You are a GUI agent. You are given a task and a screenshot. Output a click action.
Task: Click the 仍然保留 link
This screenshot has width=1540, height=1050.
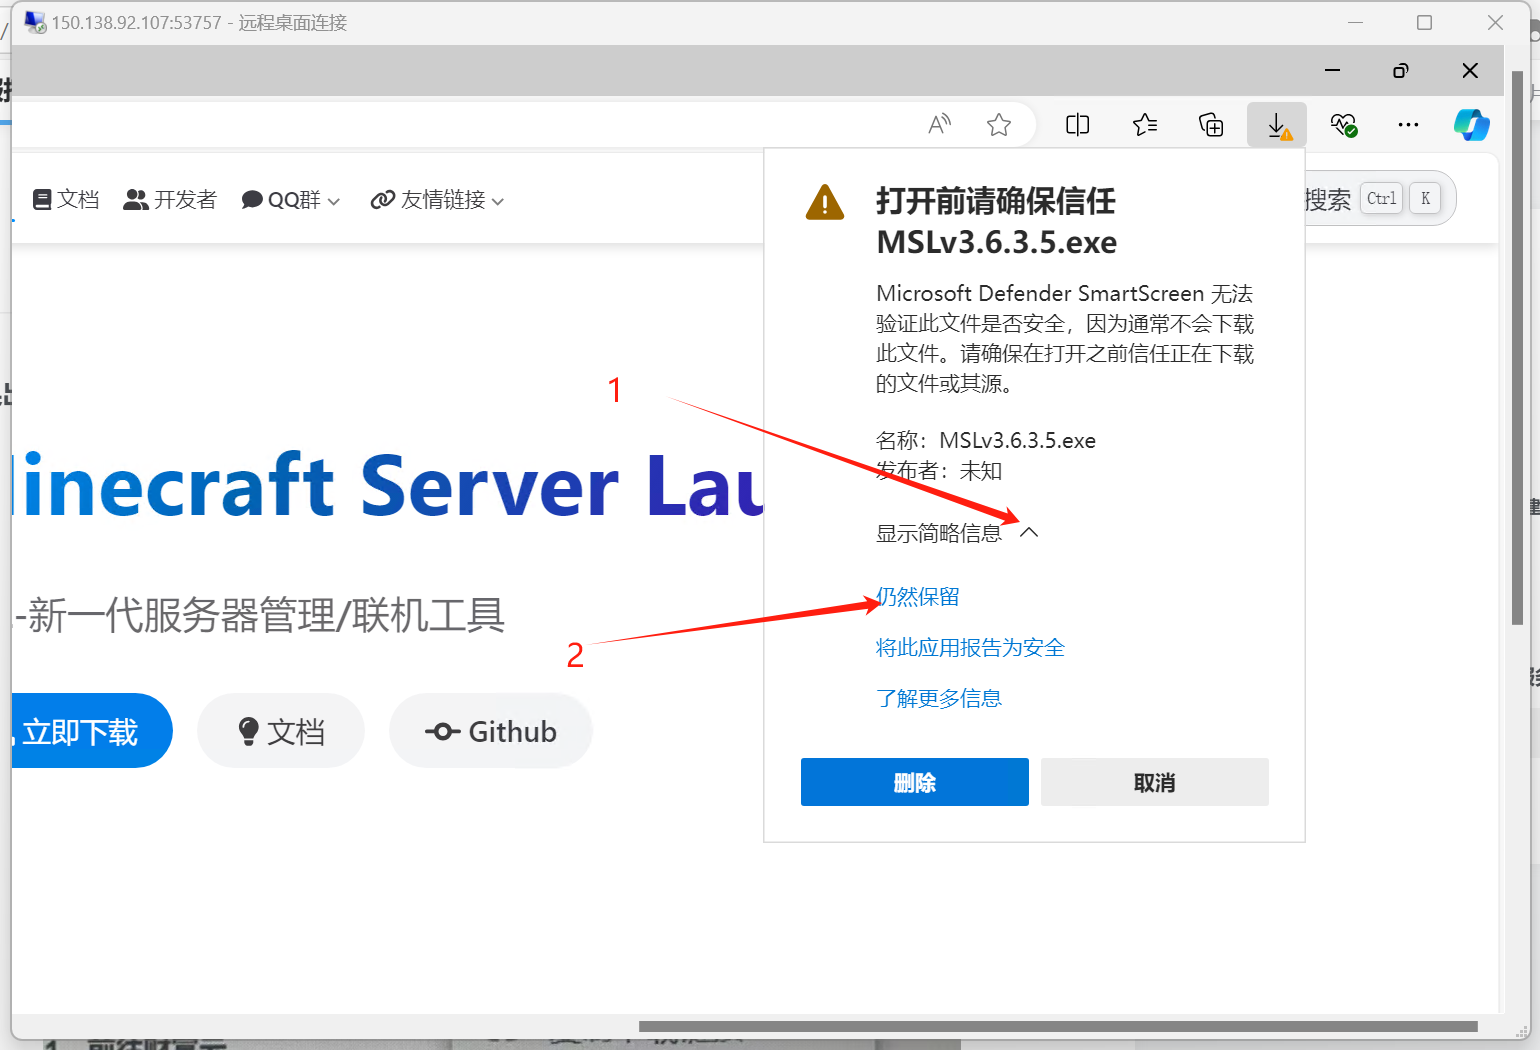point(918,597)
